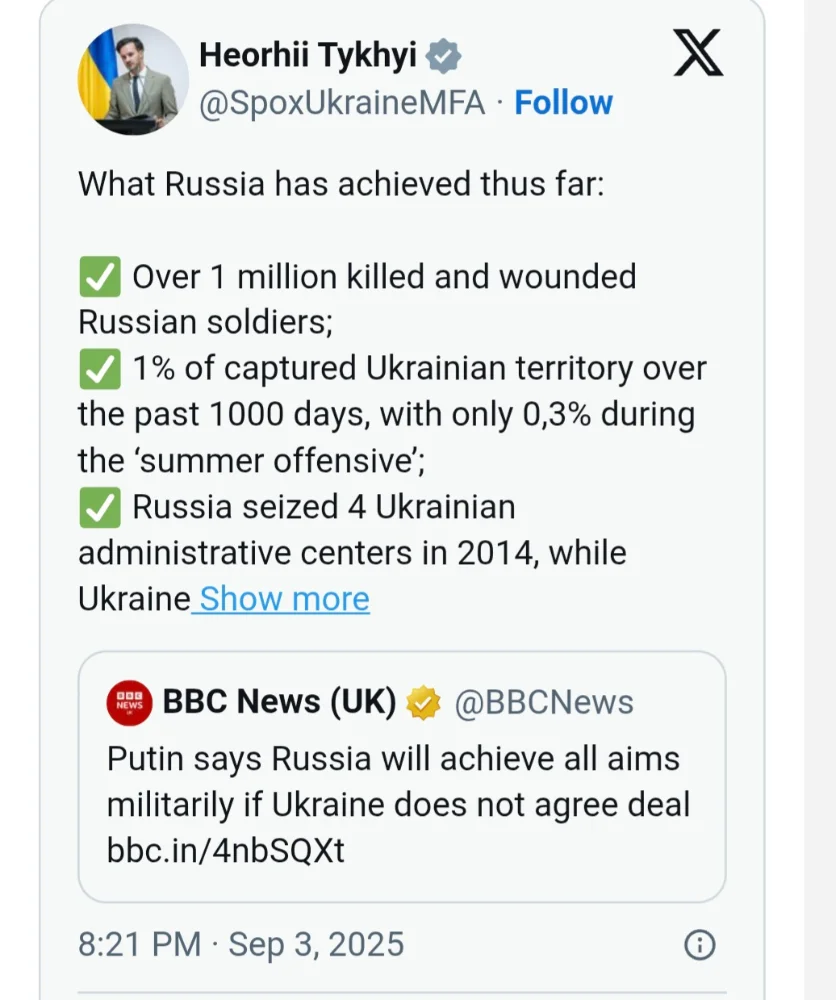
Task: Open the quoted tweet text about Putin
Action: tap(398, 781)
